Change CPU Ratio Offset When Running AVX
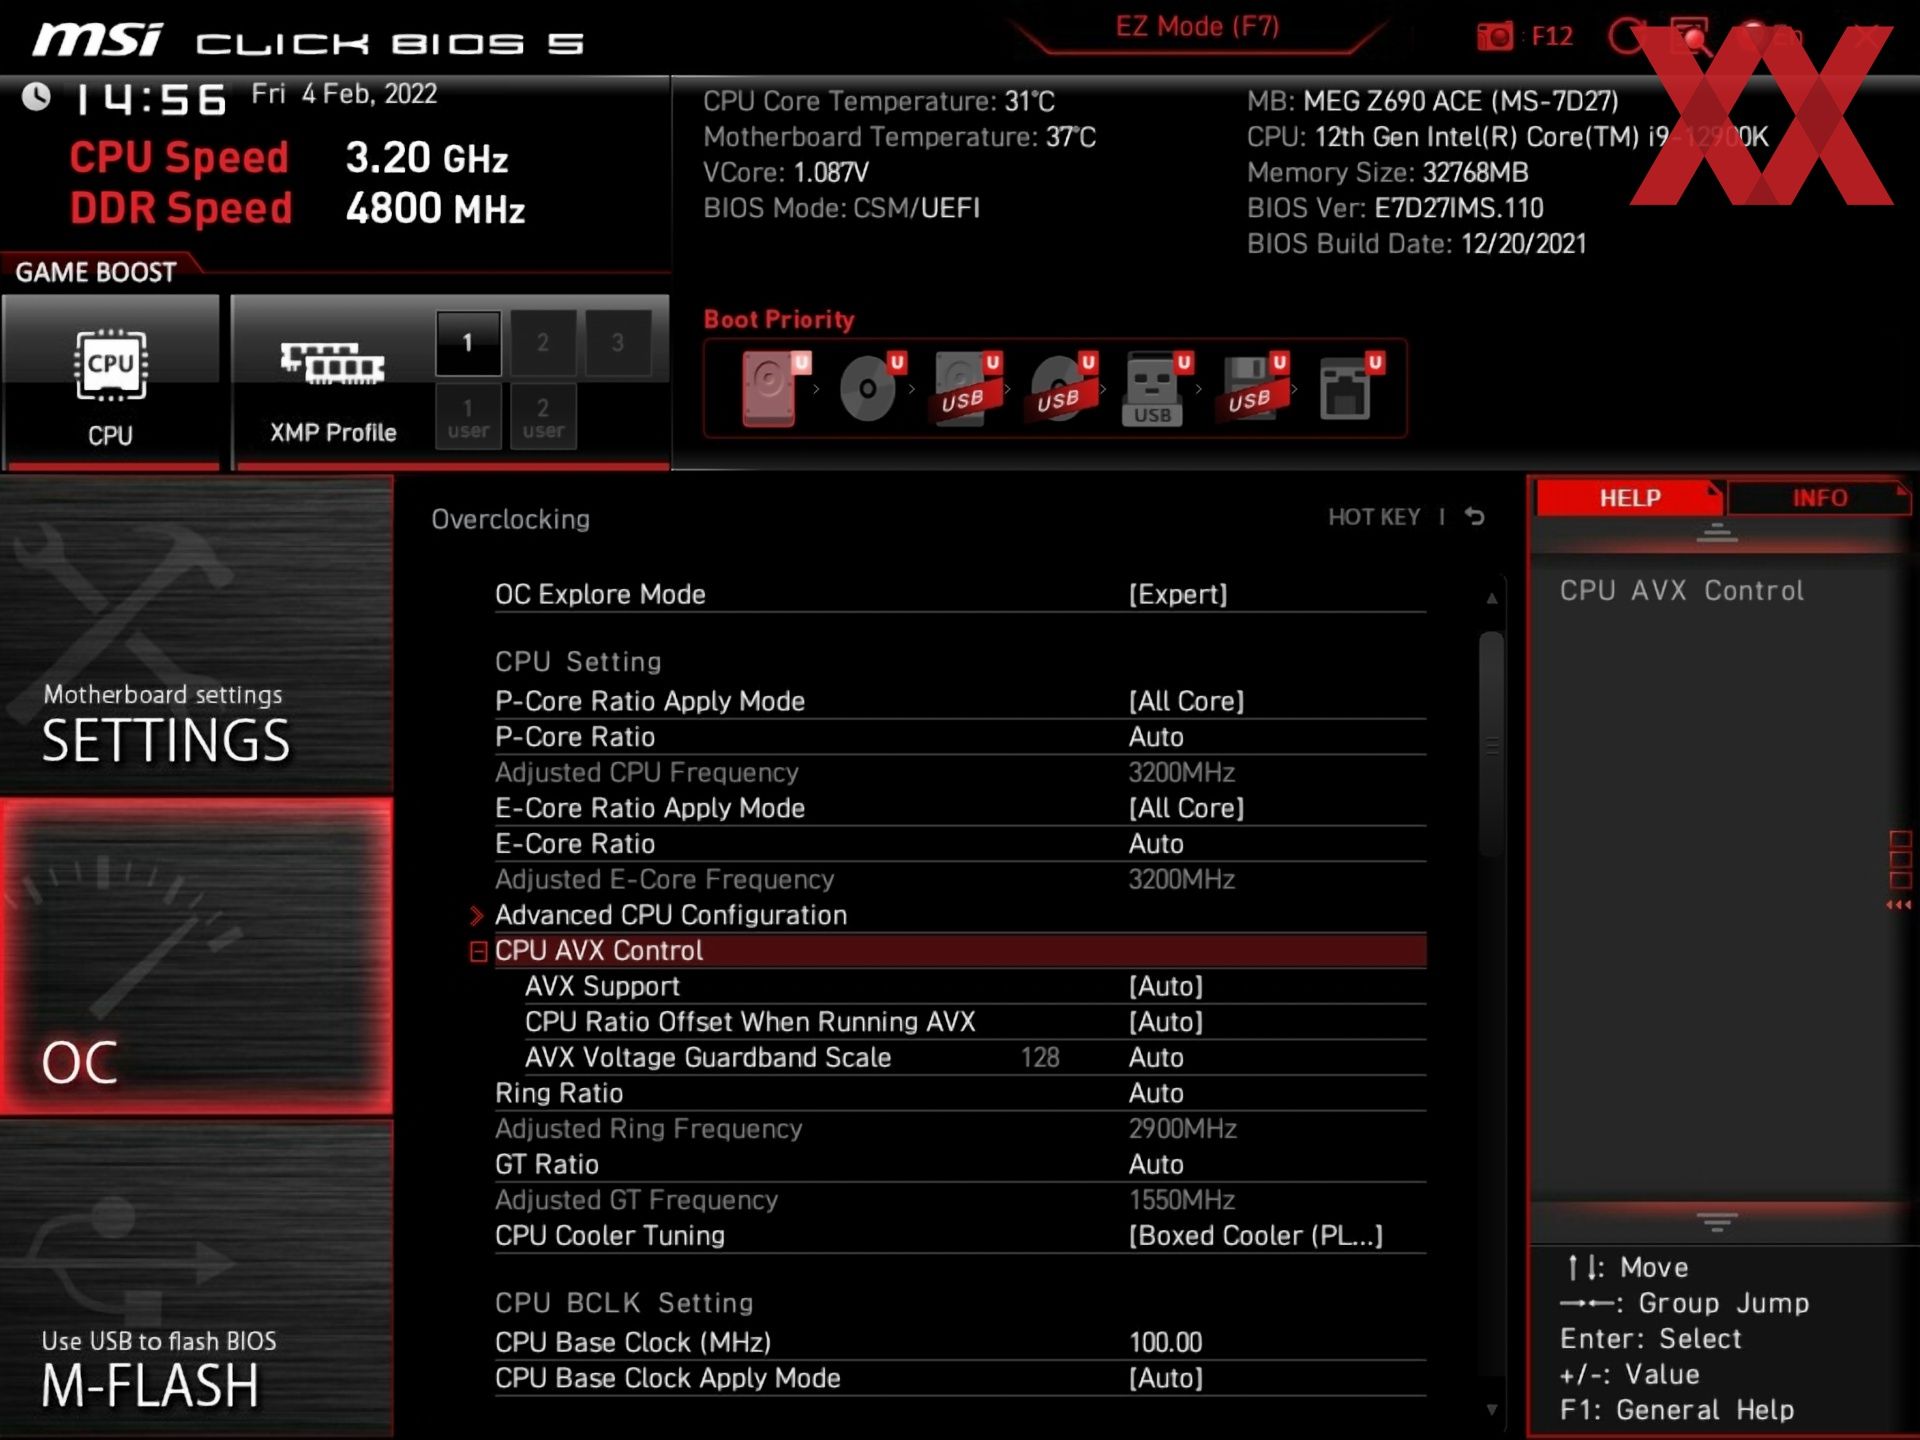 coord(975,1022)
